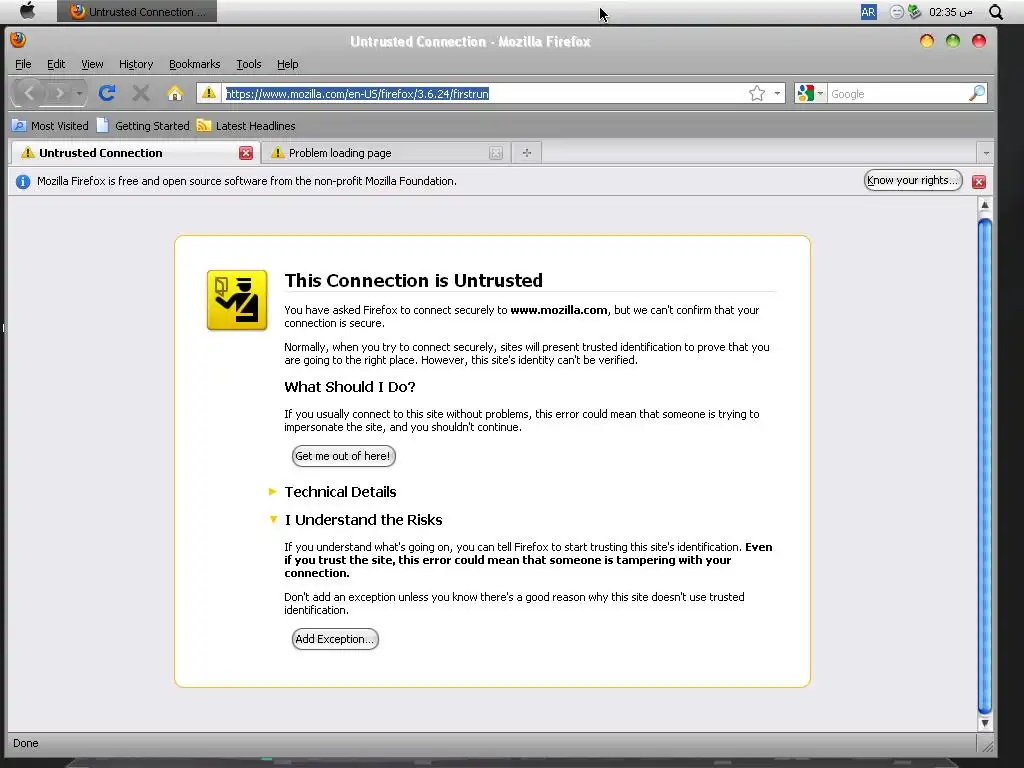Open the Latest Headlines feed
The image size is (1024, 768).
coord(246,126)
